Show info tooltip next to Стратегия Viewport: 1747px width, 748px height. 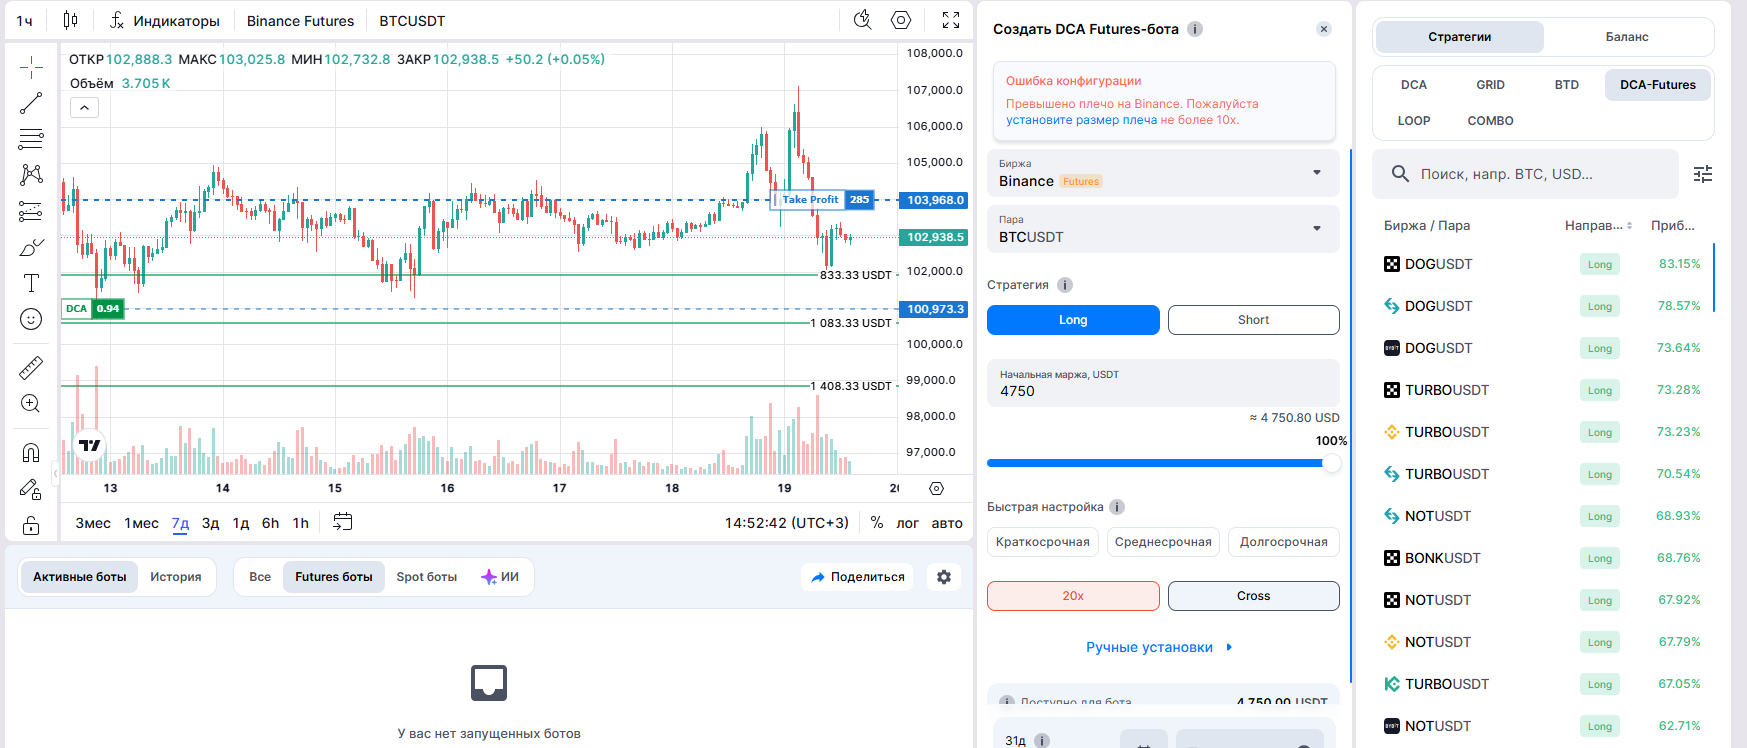[1065, 285]
